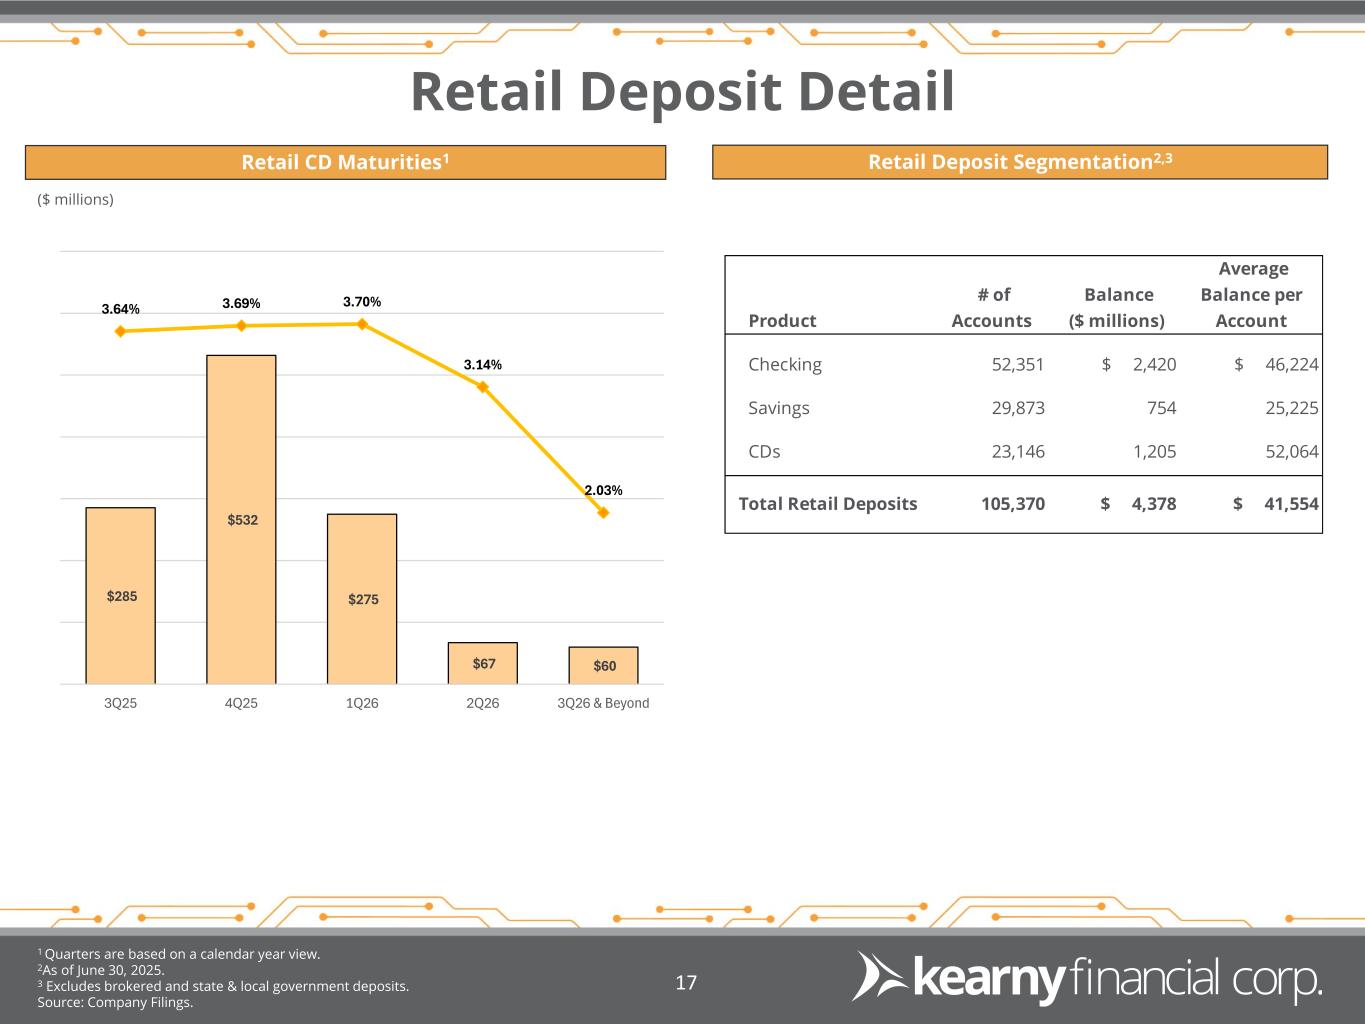Image resolution: width=1365 pixels, height=1024 pixels.
Task: Select the $60 bar for 3Q26 & Beyond
Action: 603,665
